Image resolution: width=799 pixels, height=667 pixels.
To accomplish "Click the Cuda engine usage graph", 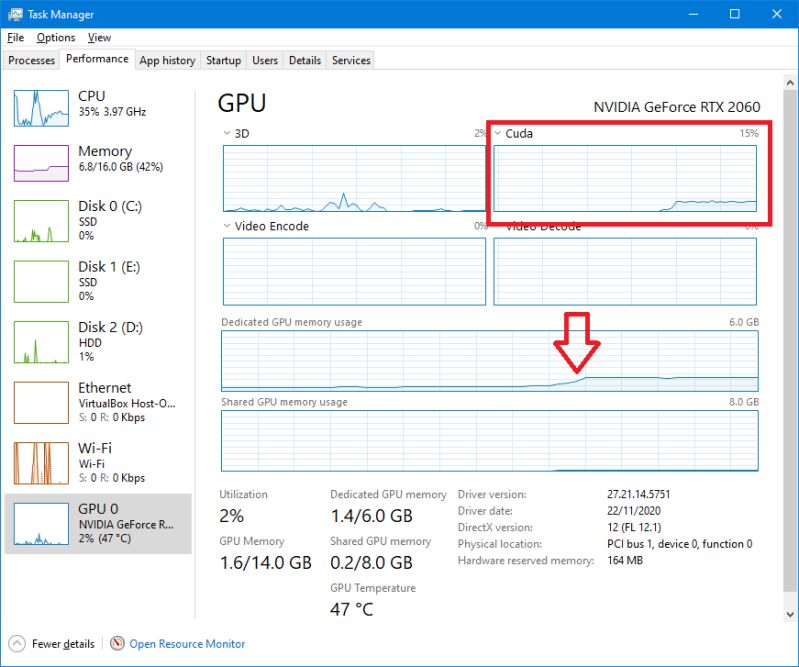I will point(625,178).
